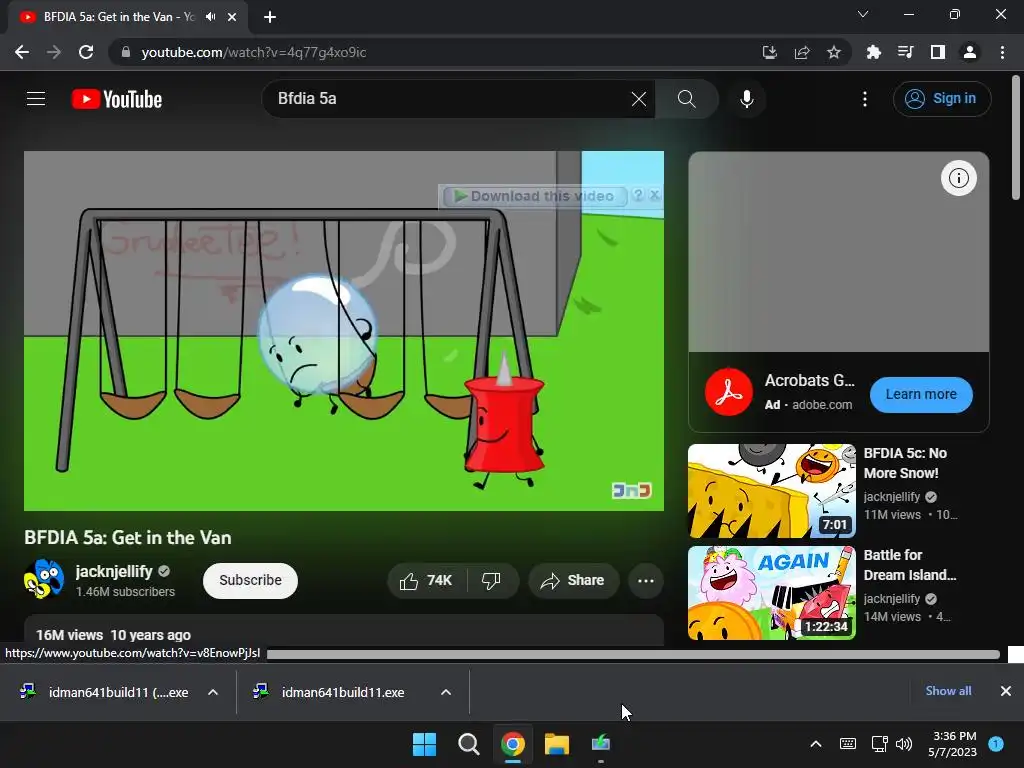The height and width of the screenshot is (768, 1024).
Task: Expand options for idman641build11.exe download
Action: point(446,692)
